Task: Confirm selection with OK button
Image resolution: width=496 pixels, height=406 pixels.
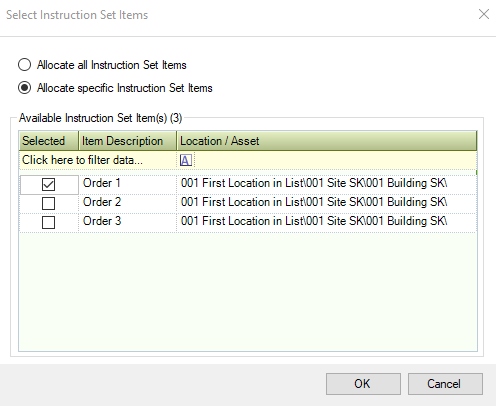Action: (x=363, y=384)
